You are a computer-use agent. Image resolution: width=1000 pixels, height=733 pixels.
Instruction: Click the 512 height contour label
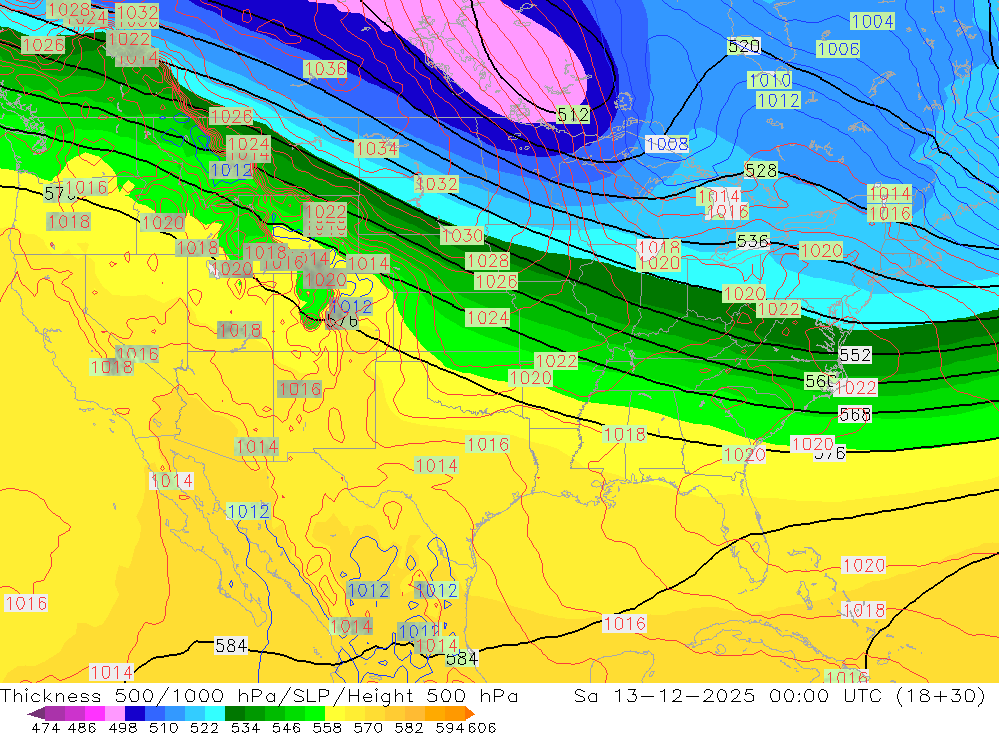(x=573, y=115)
